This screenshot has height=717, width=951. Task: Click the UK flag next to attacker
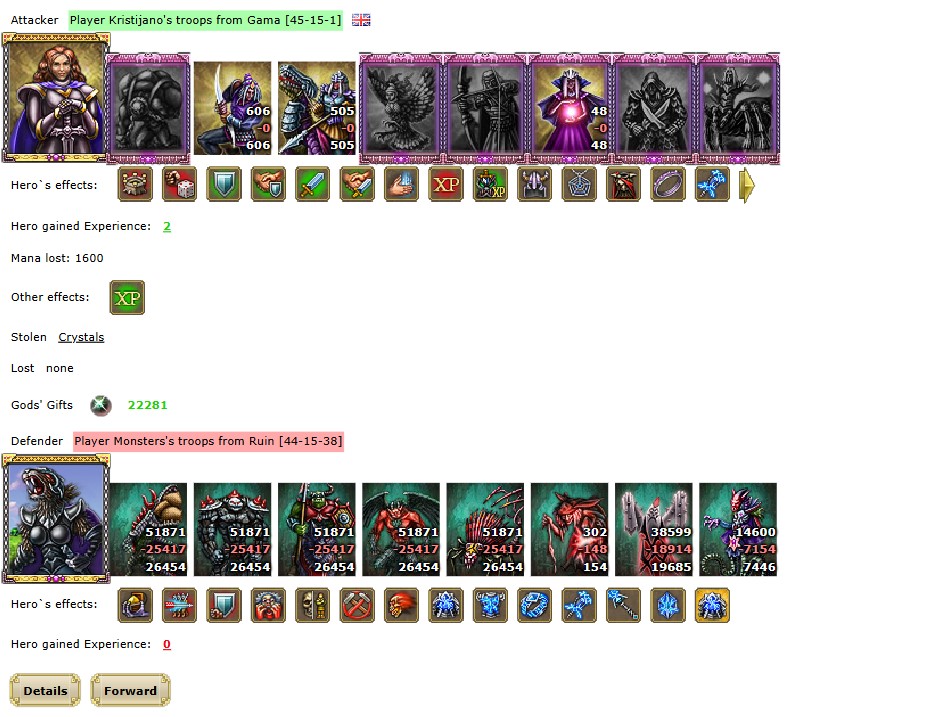point(361,20)
